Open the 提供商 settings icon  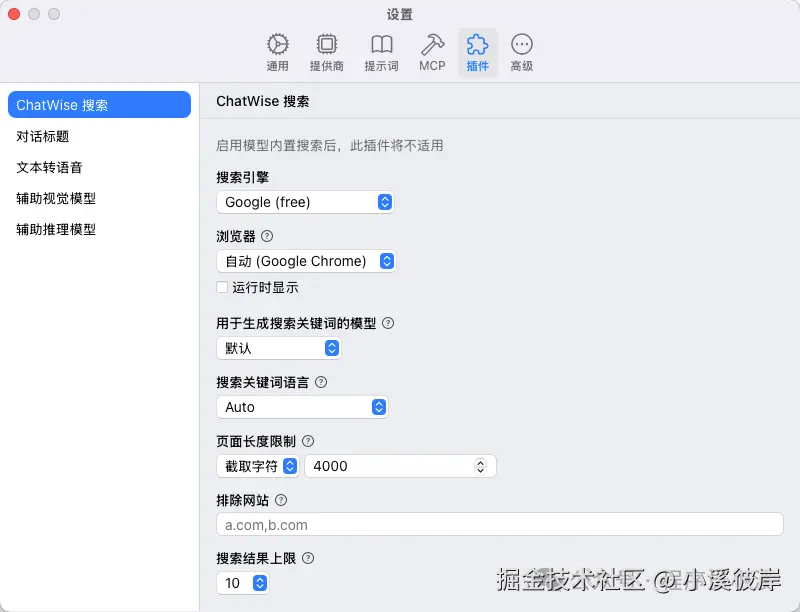327,46
